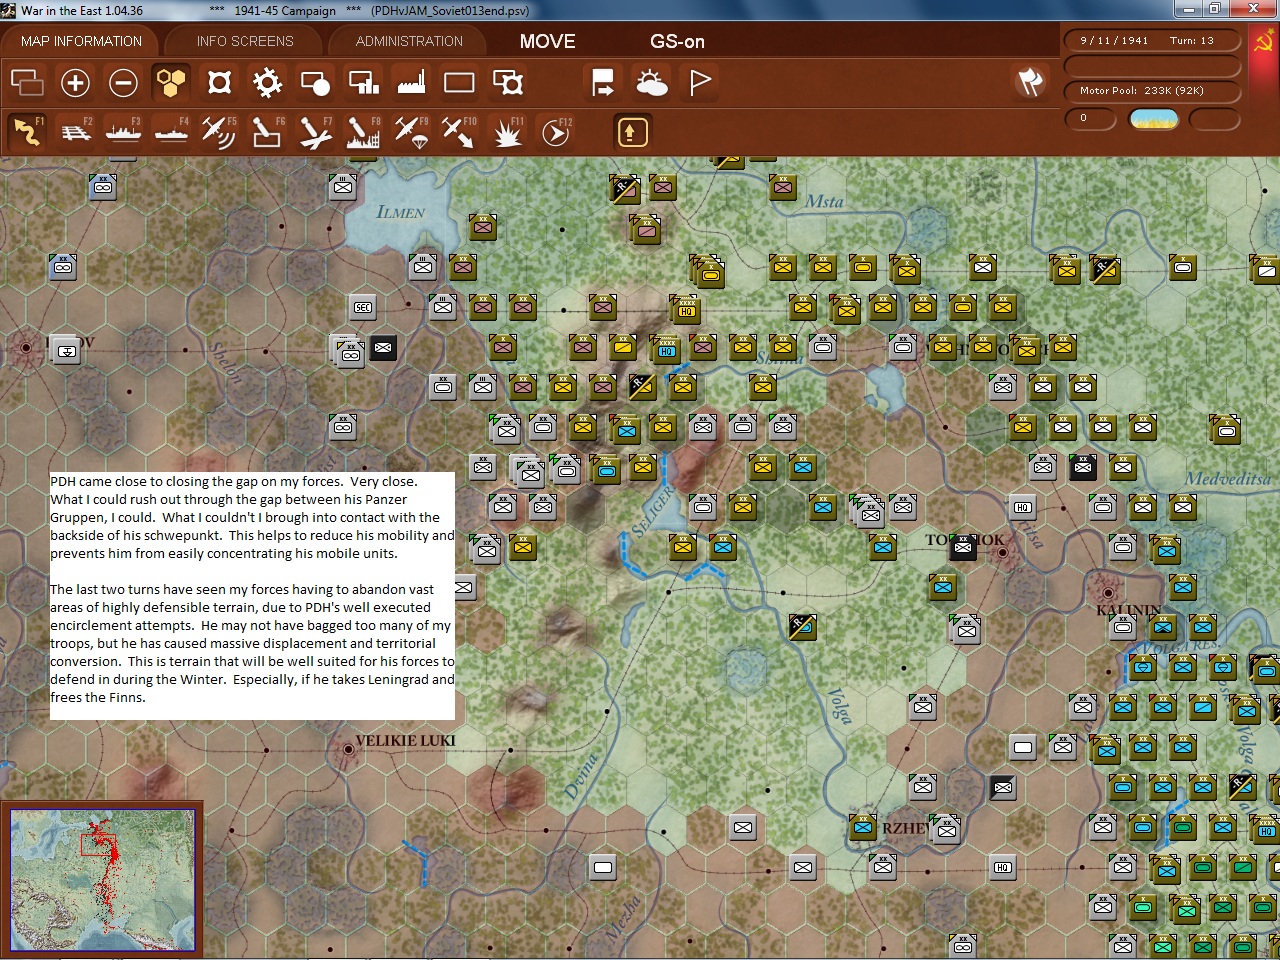The width and height of the screenshot is (1280, 960).
Task: Select F6 bomb unit mode icon
Action: (267, 131)
